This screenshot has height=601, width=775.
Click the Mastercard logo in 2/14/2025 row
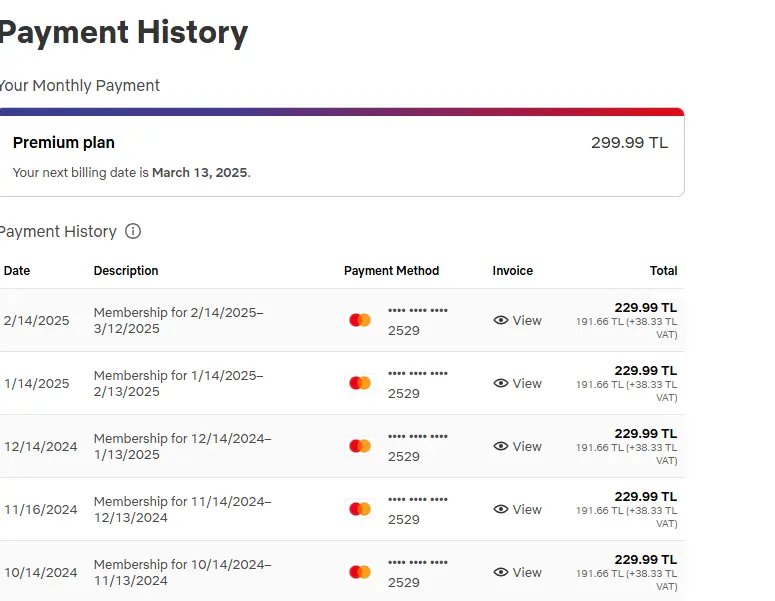click(360, 320)
